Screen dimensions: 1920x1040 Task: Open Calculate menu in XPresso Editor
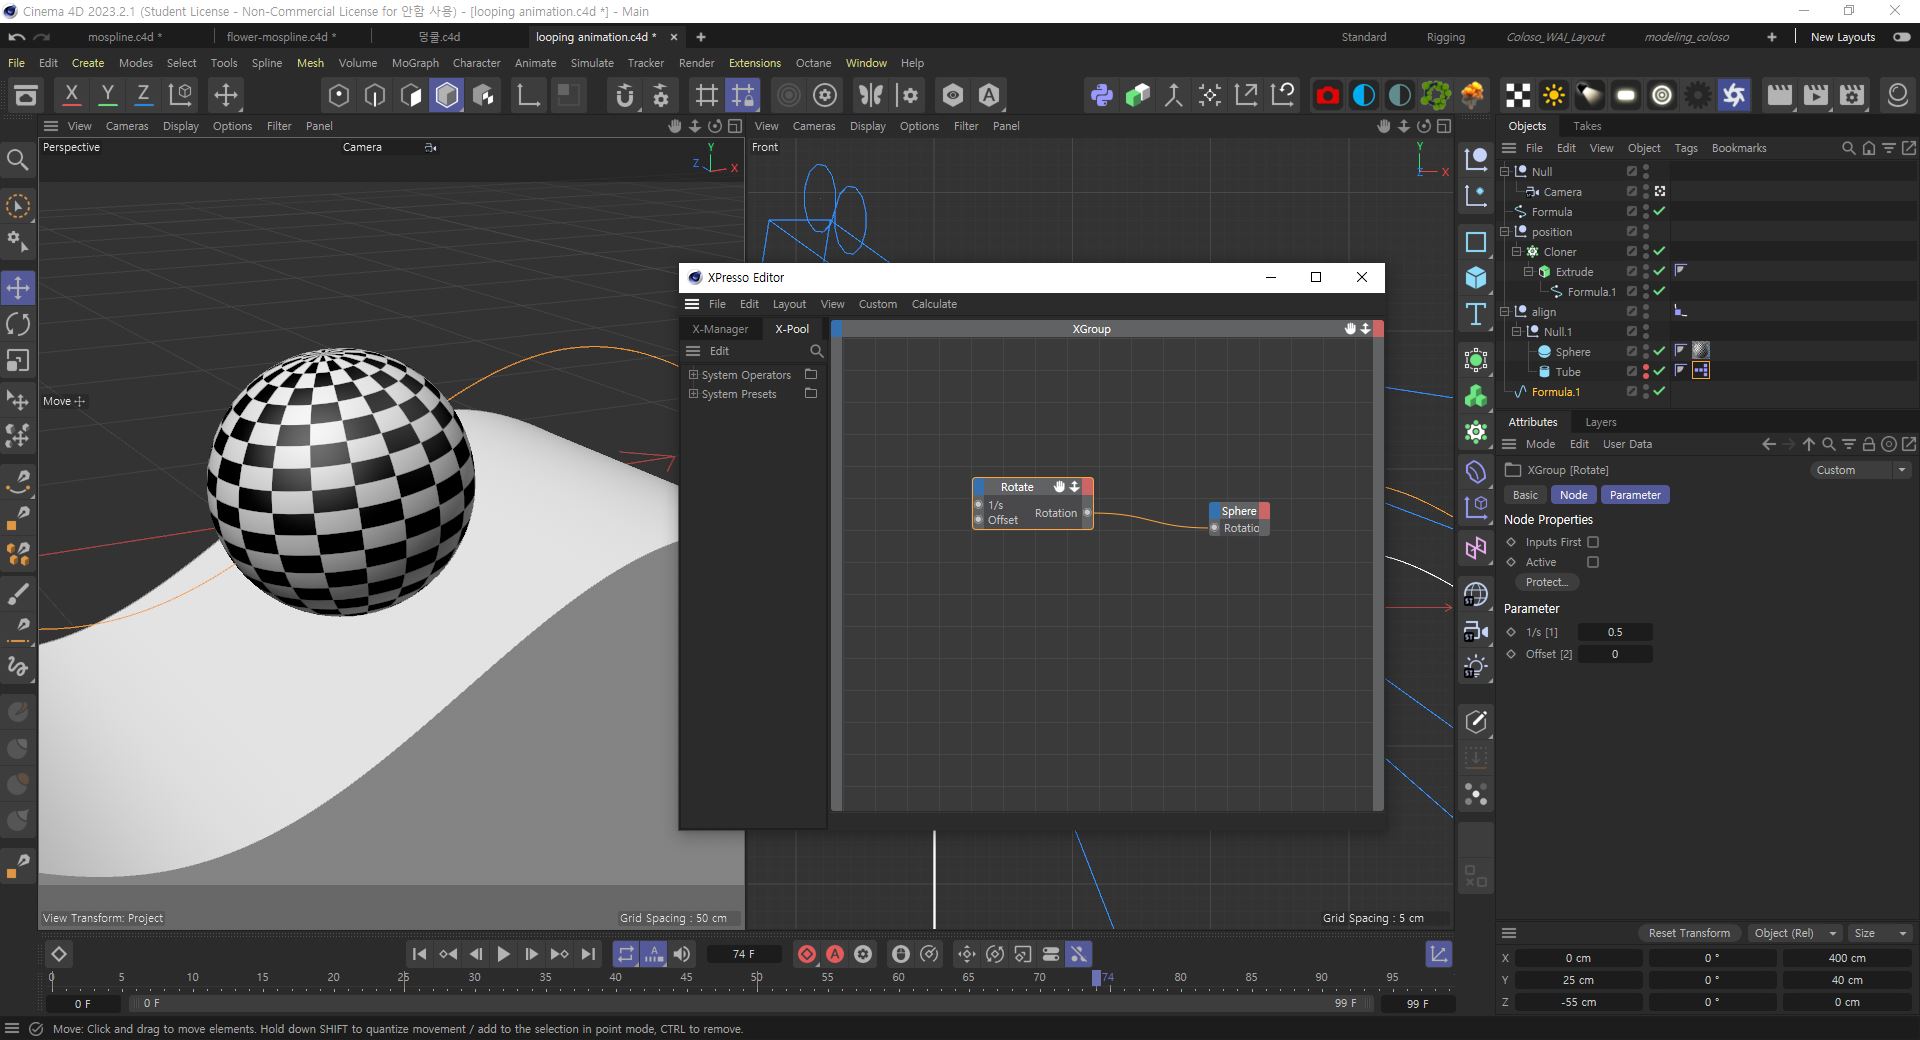coord(934,304)
